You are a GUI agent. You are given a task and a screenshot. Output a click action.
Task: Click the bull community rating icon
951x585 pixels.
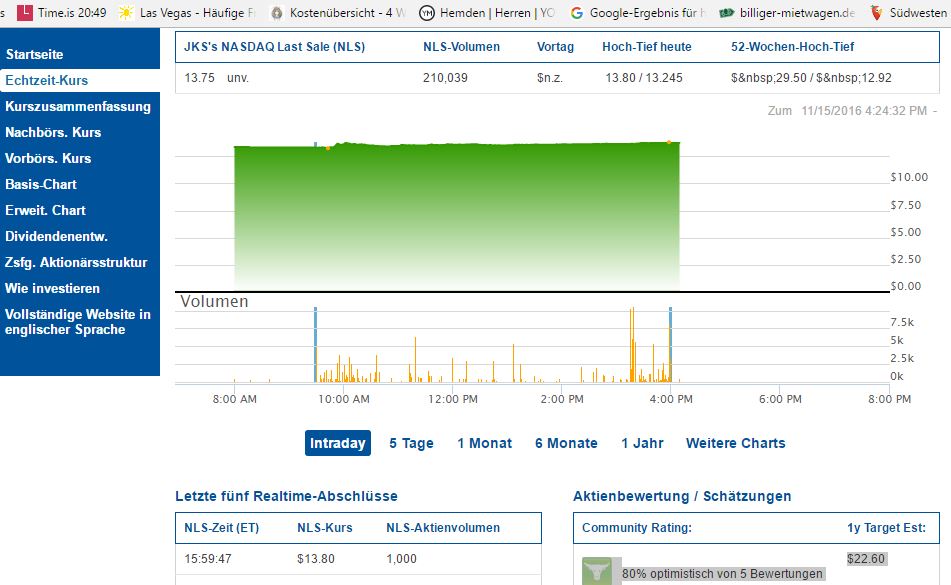(x=597, y=571)
